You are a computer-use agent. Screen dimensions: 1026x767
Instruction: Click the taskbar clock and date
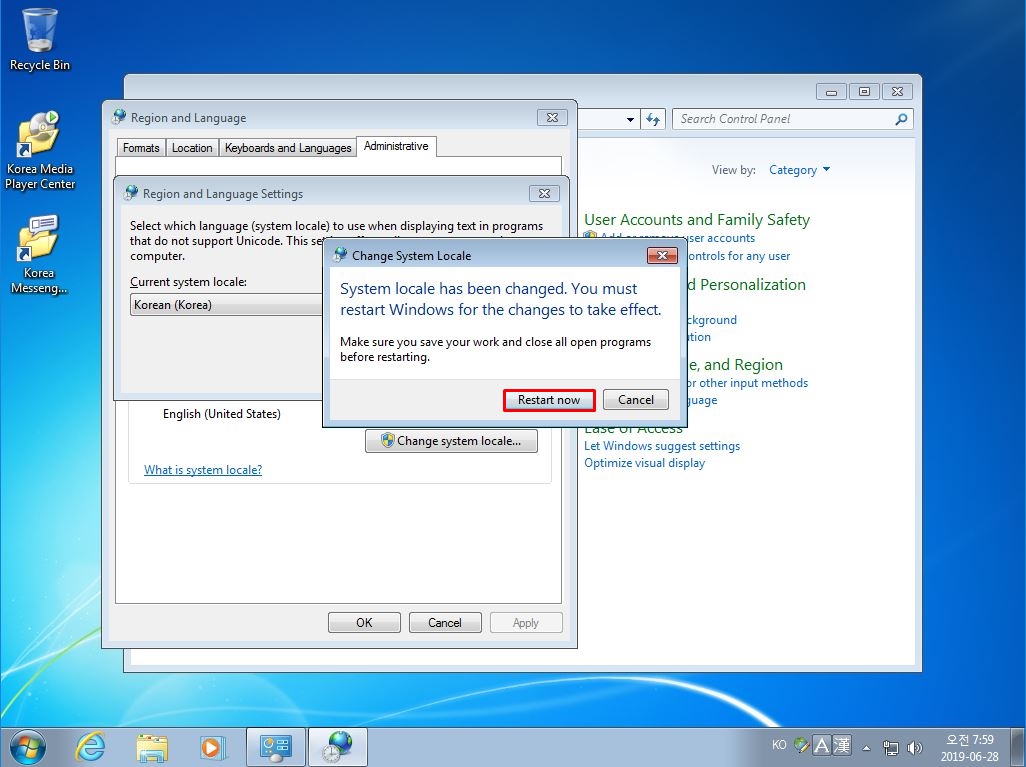[x=970, y=747]
